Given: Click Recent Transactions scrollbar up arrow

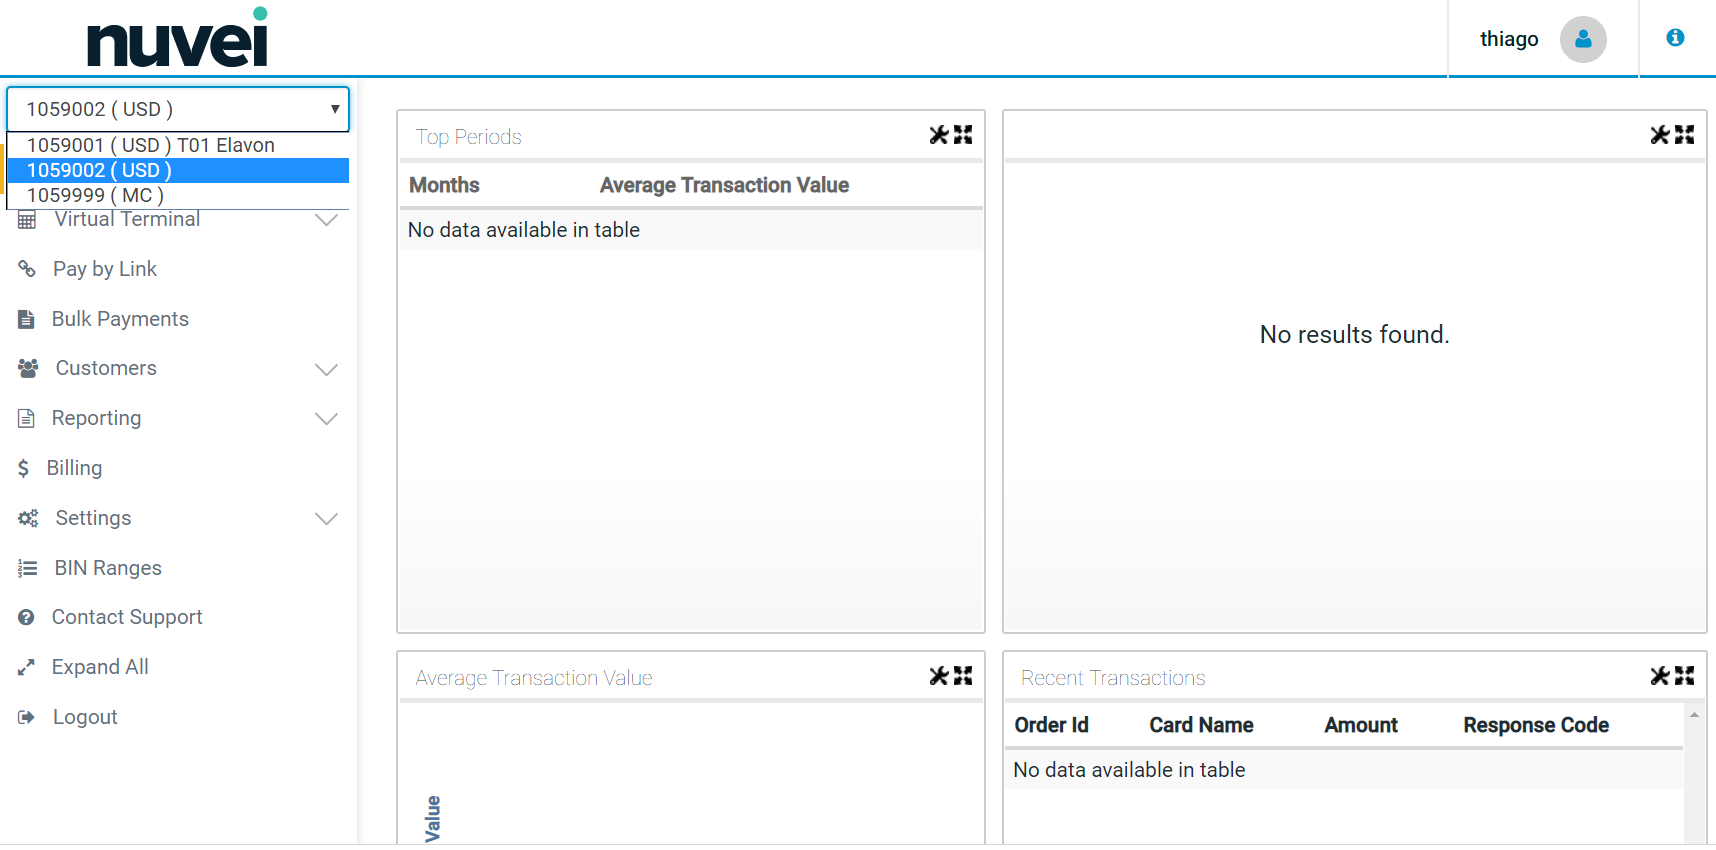Looking at the screenshot, I should 1694,715.
